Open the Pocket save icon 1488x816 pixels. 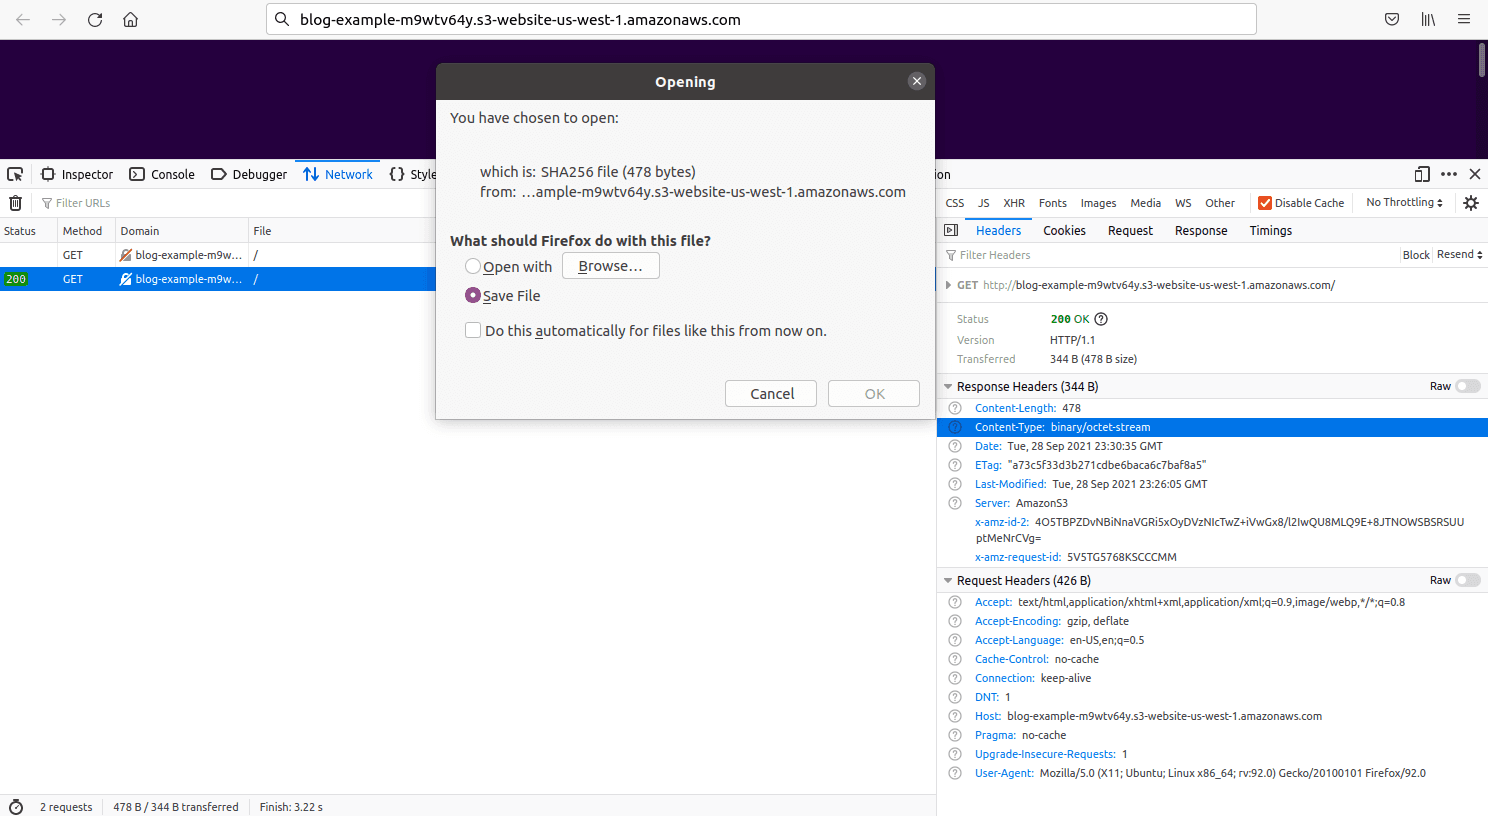[1392, 19]
